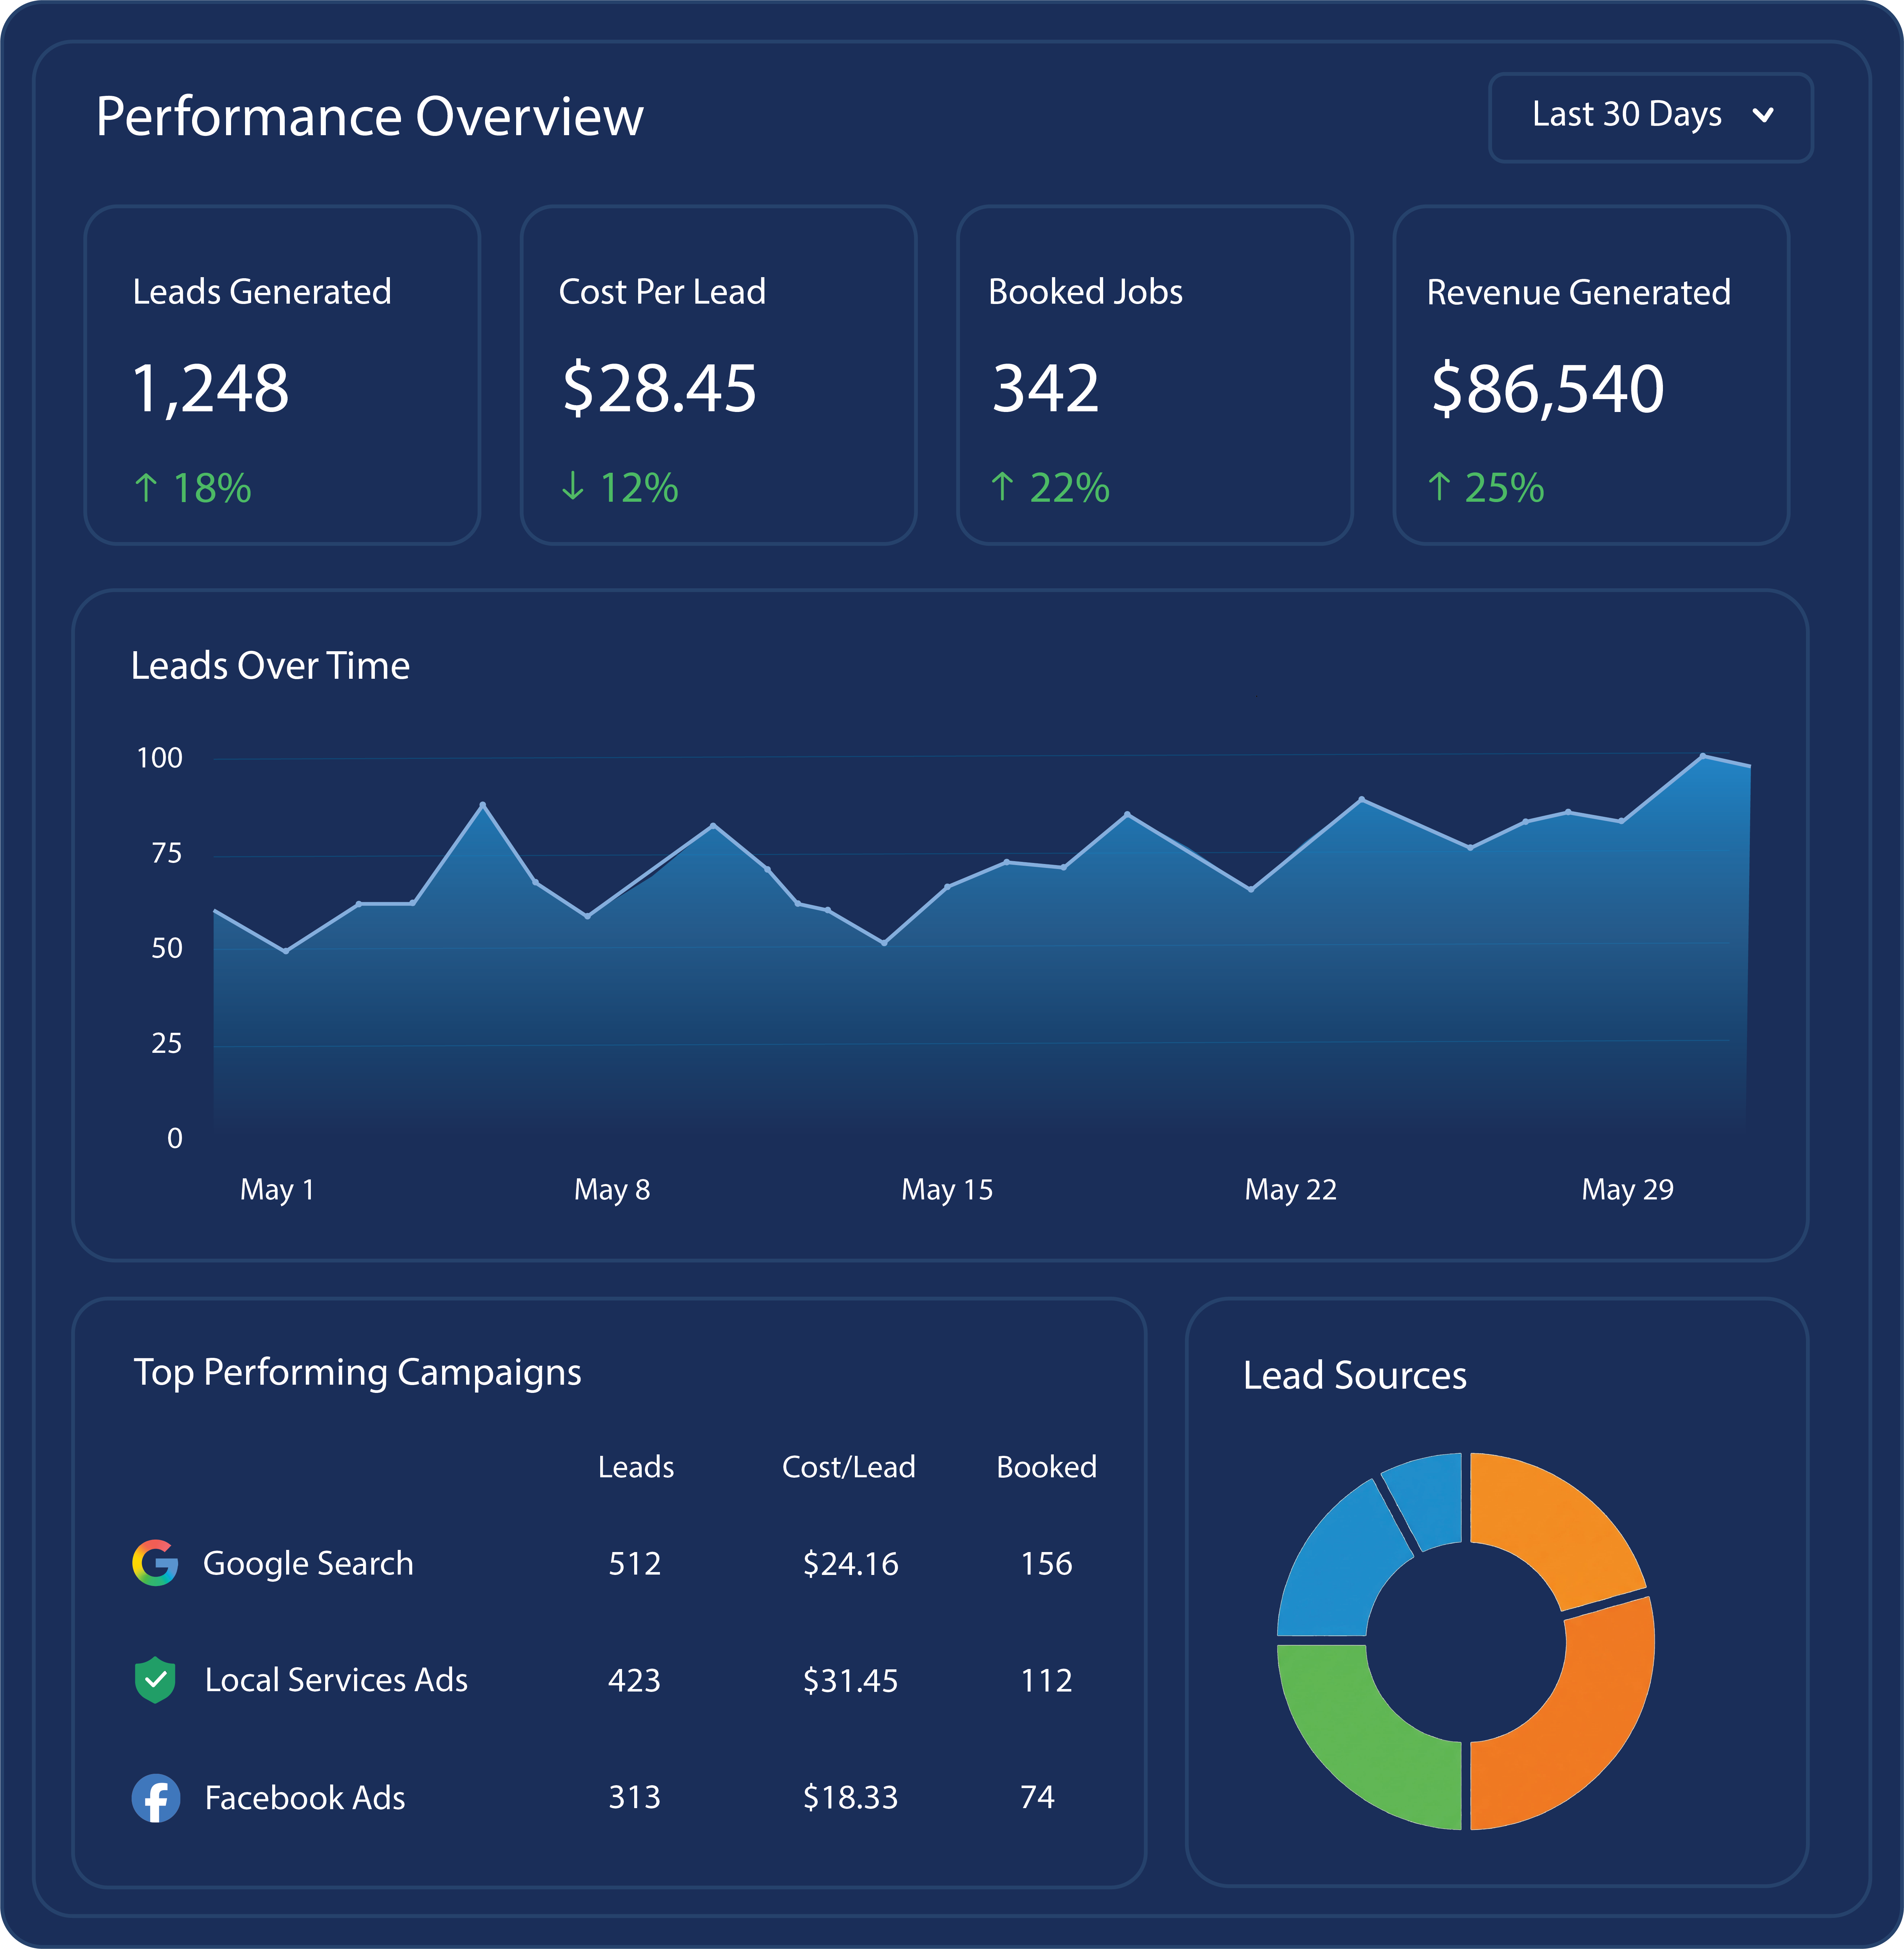
Task: Click the 22% change in Booked Jobs
Action: pyautogui.click(x=1070, y=488)
